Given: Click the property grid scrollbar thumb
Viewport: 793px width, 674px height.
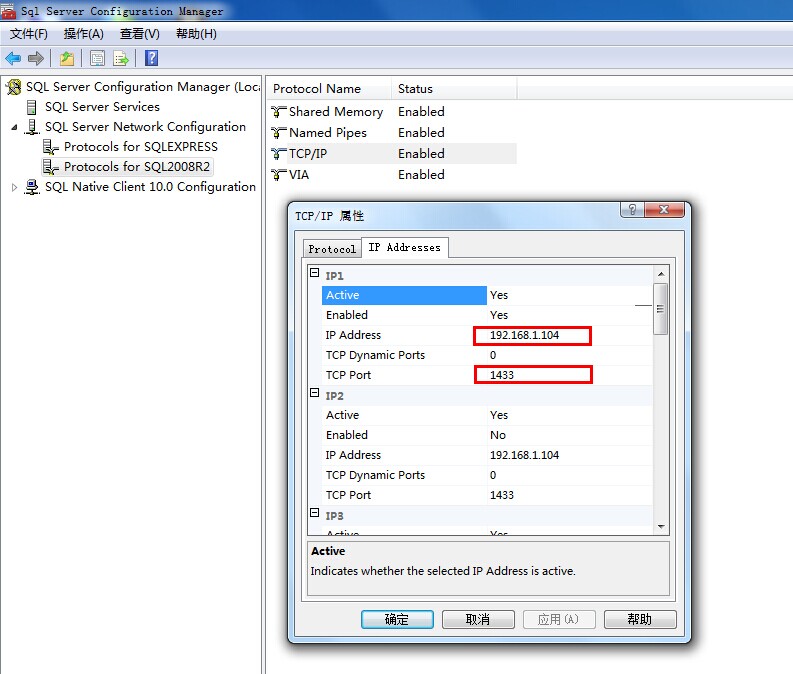Looking at the screenshot, I should [660, 309].
